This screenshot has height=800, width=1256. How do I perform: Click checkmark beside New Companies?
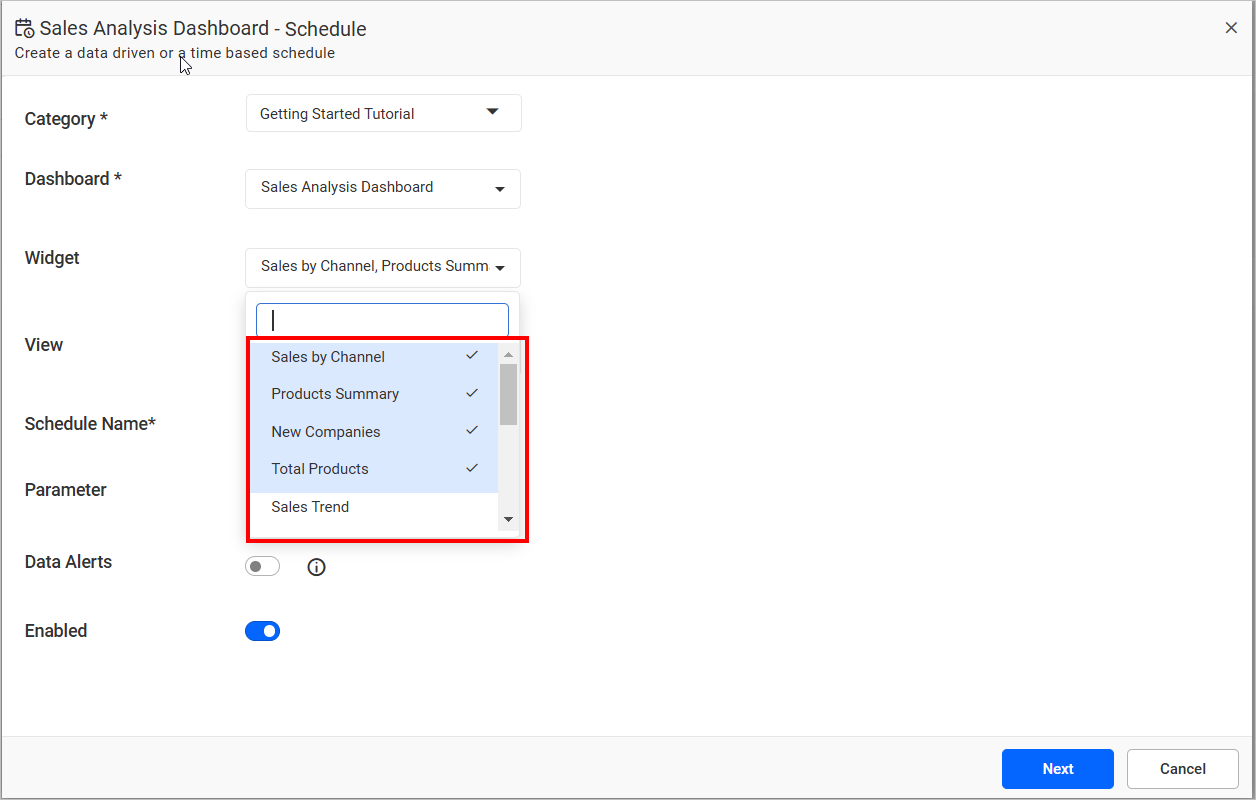click(472, 431)
